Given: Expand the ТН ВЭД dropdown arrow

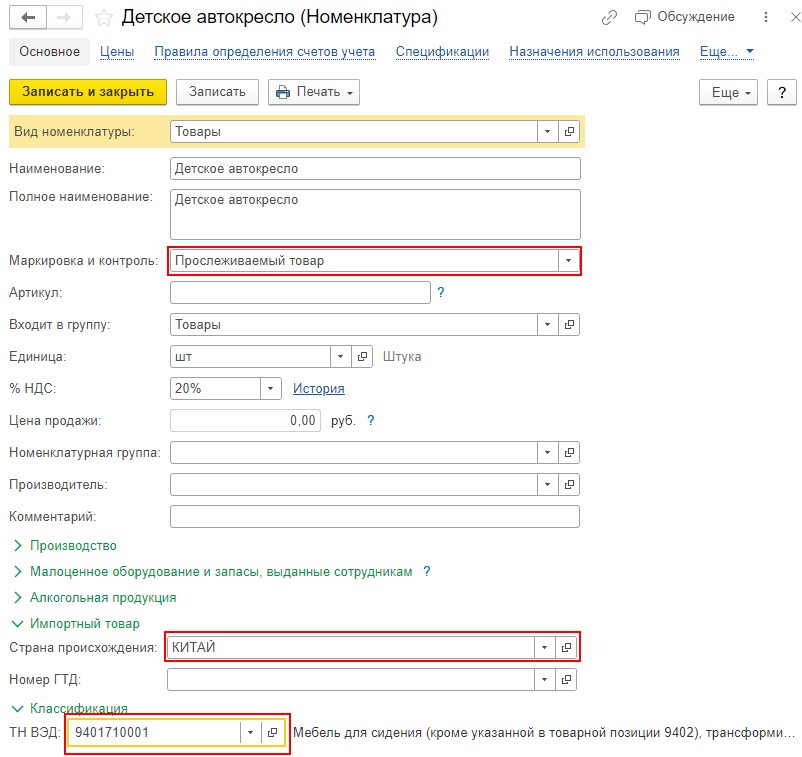Looking at the screenshot, I should (x=250, y=732).
